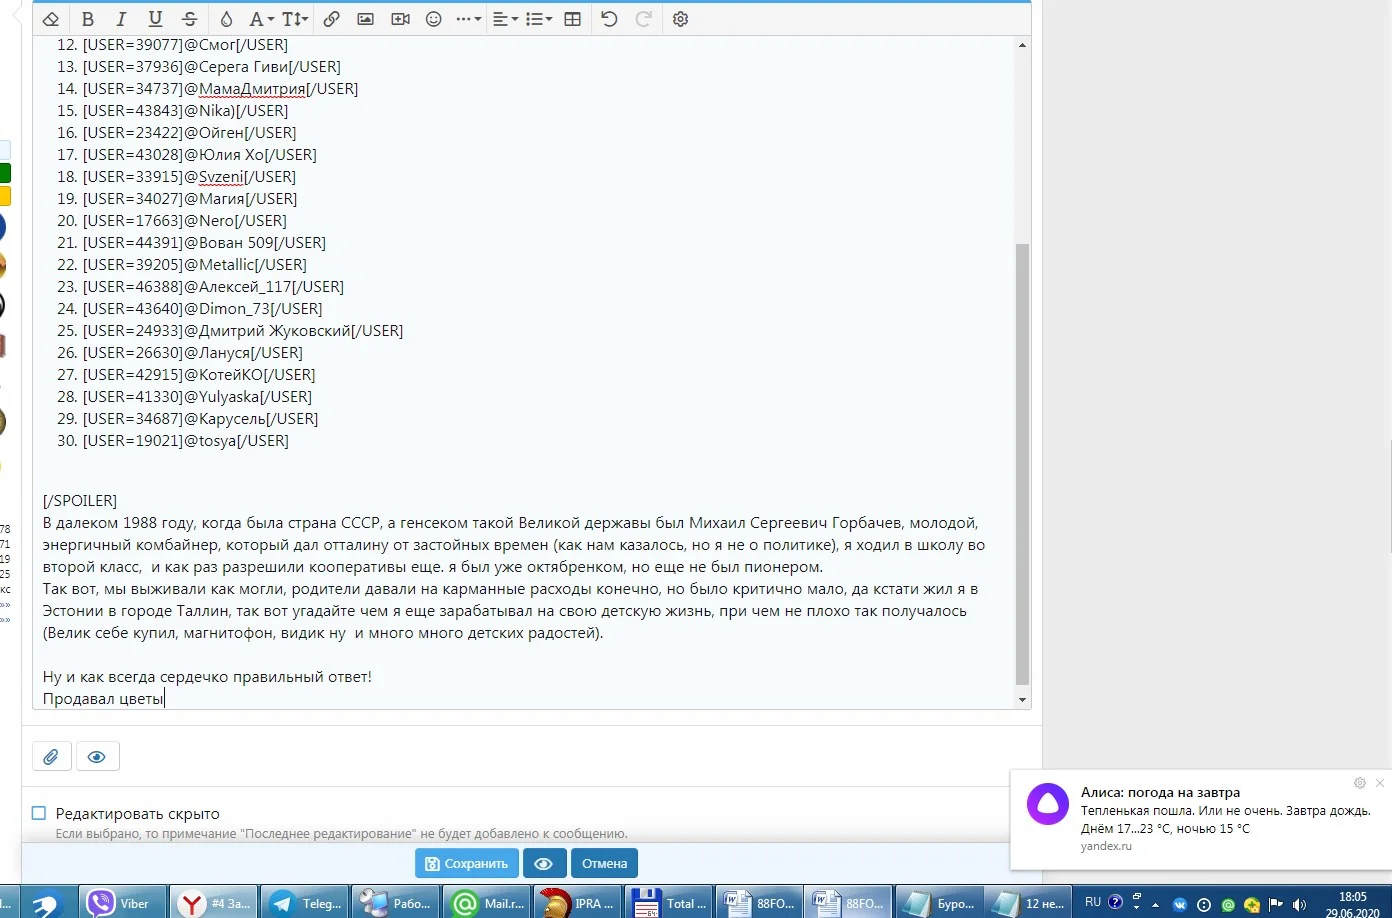The image size is (1392, 918).
Task: Apply italic formatting
Action: click(121, 18)
